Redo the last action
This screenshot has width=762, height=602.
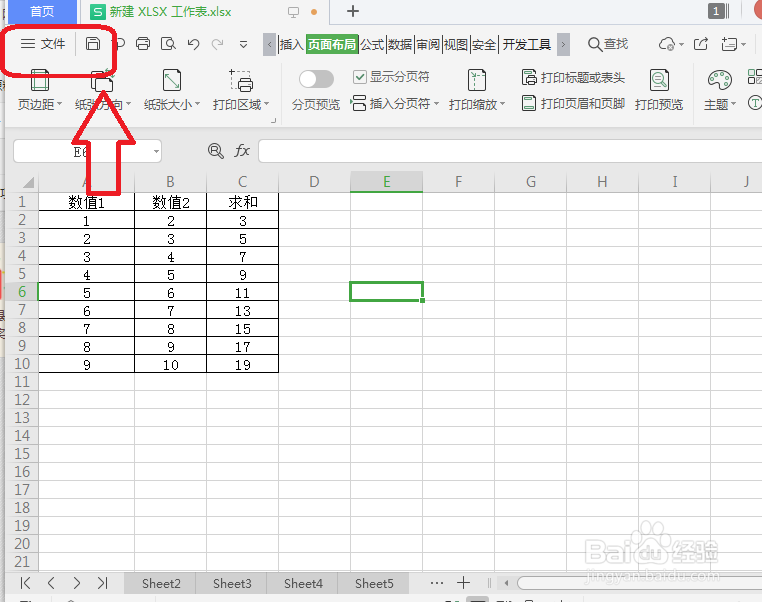click(x=217, y=44)
